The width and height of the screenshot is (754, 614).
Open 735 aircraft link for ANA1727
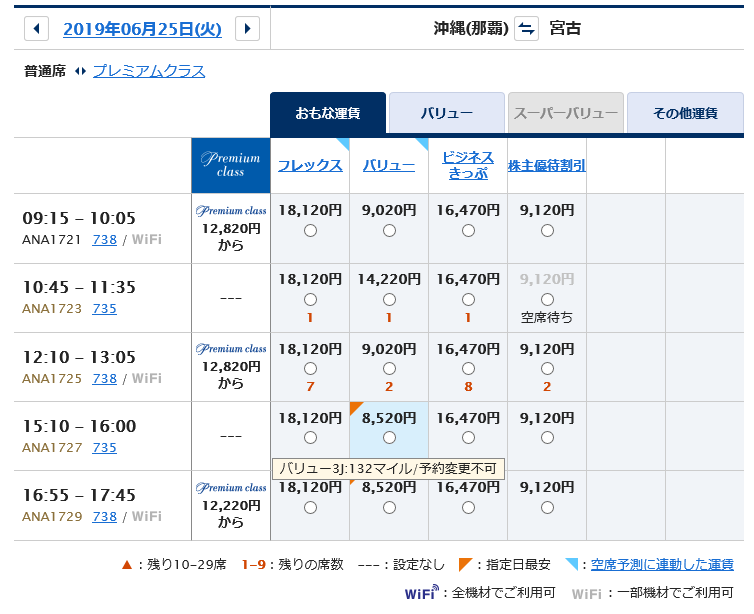(x=104, y=447)
